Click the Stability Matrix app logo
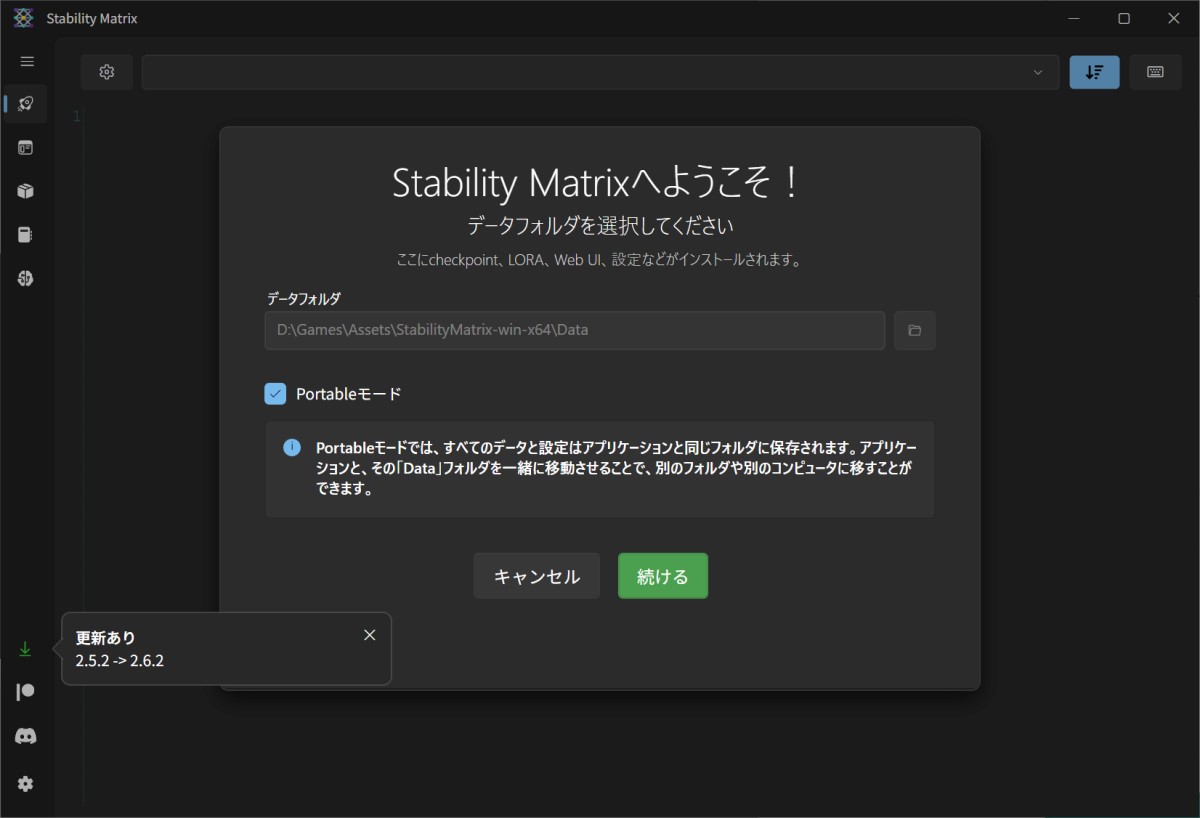The height and width of the screenshot is (818, 1200). click(x=23, y=18)
